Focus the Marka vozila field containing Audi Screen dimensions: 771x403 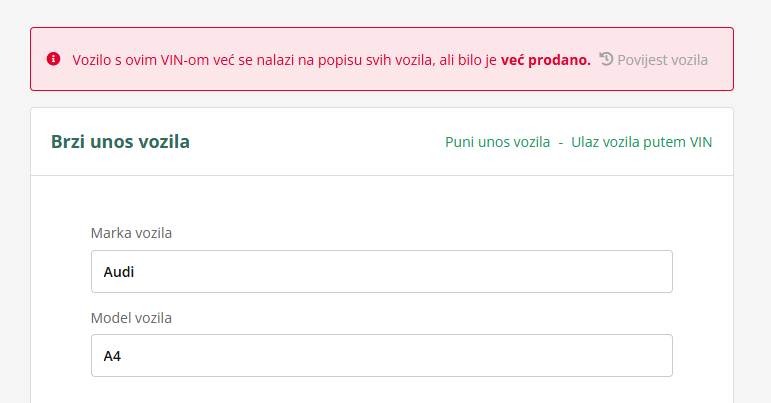coord(381,272)
